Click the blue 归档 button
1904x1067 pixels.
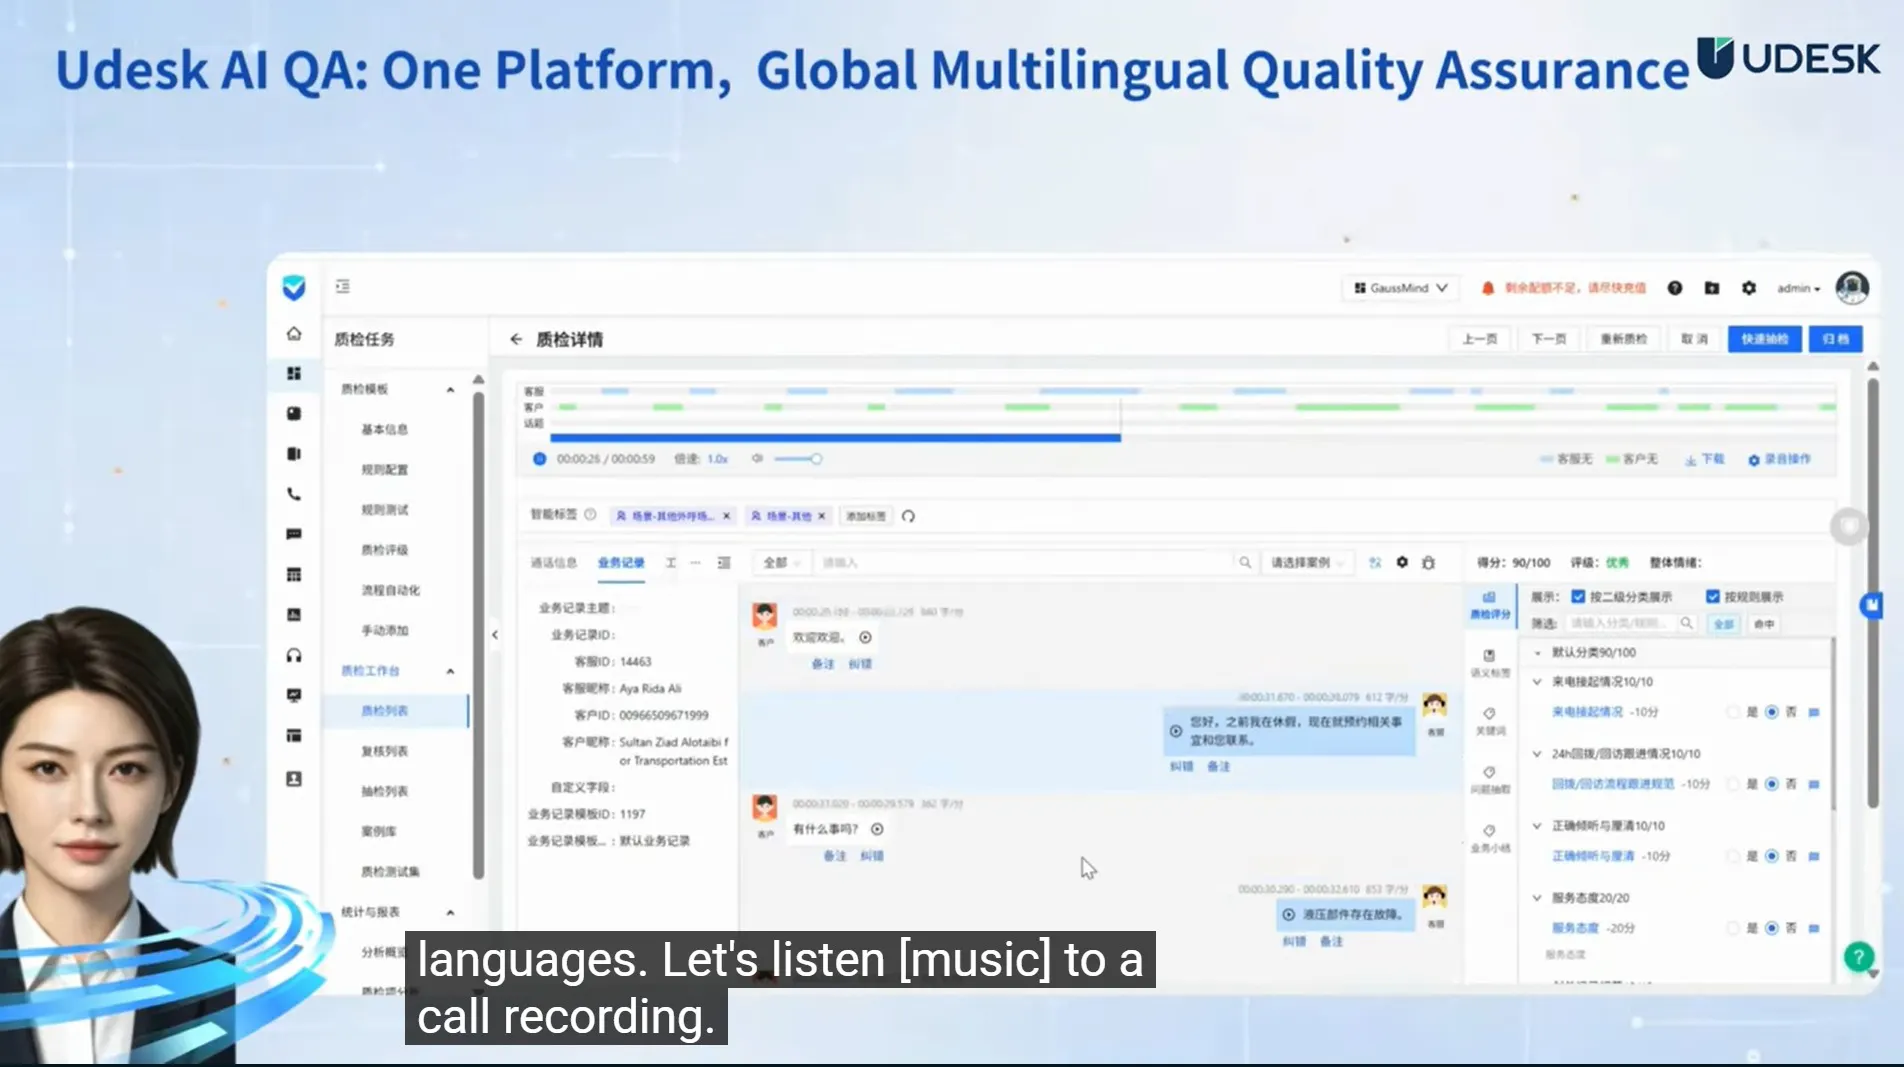1836,339
